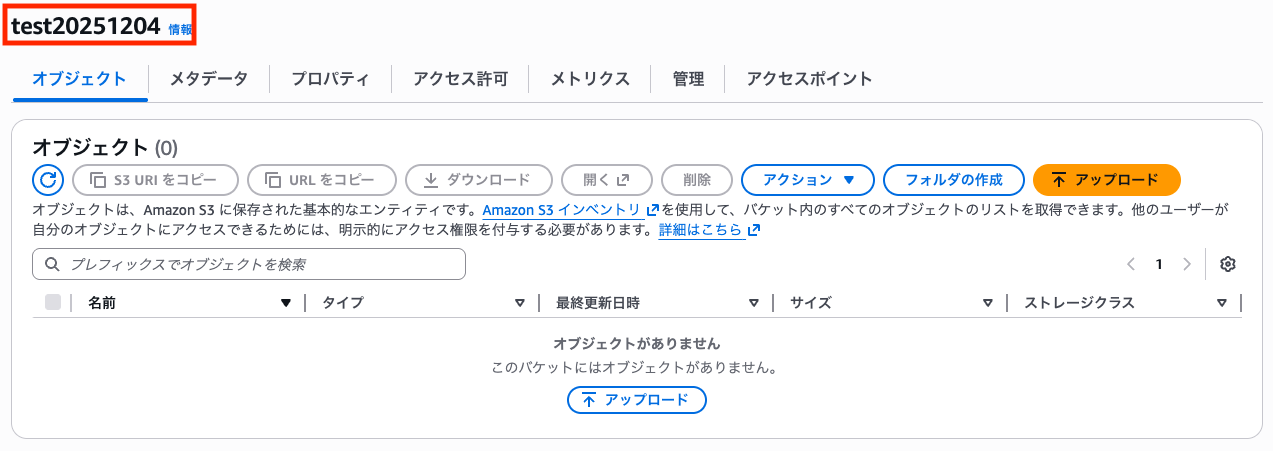Click the URL をコピー button
Screen dimensions: 1273x451
tap(321, 180)
